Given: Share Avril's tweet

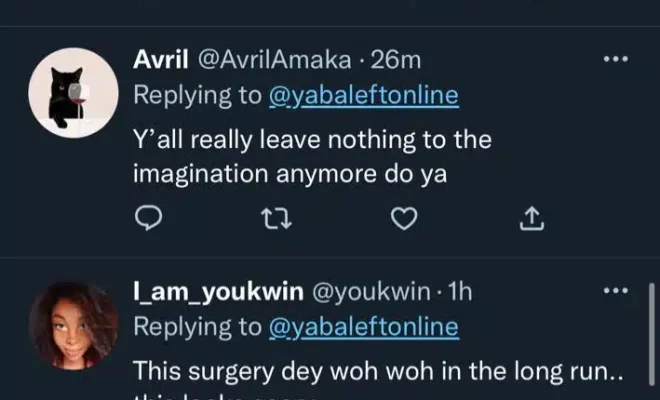Looking at the screenshot, I should [x=532, y=217].
